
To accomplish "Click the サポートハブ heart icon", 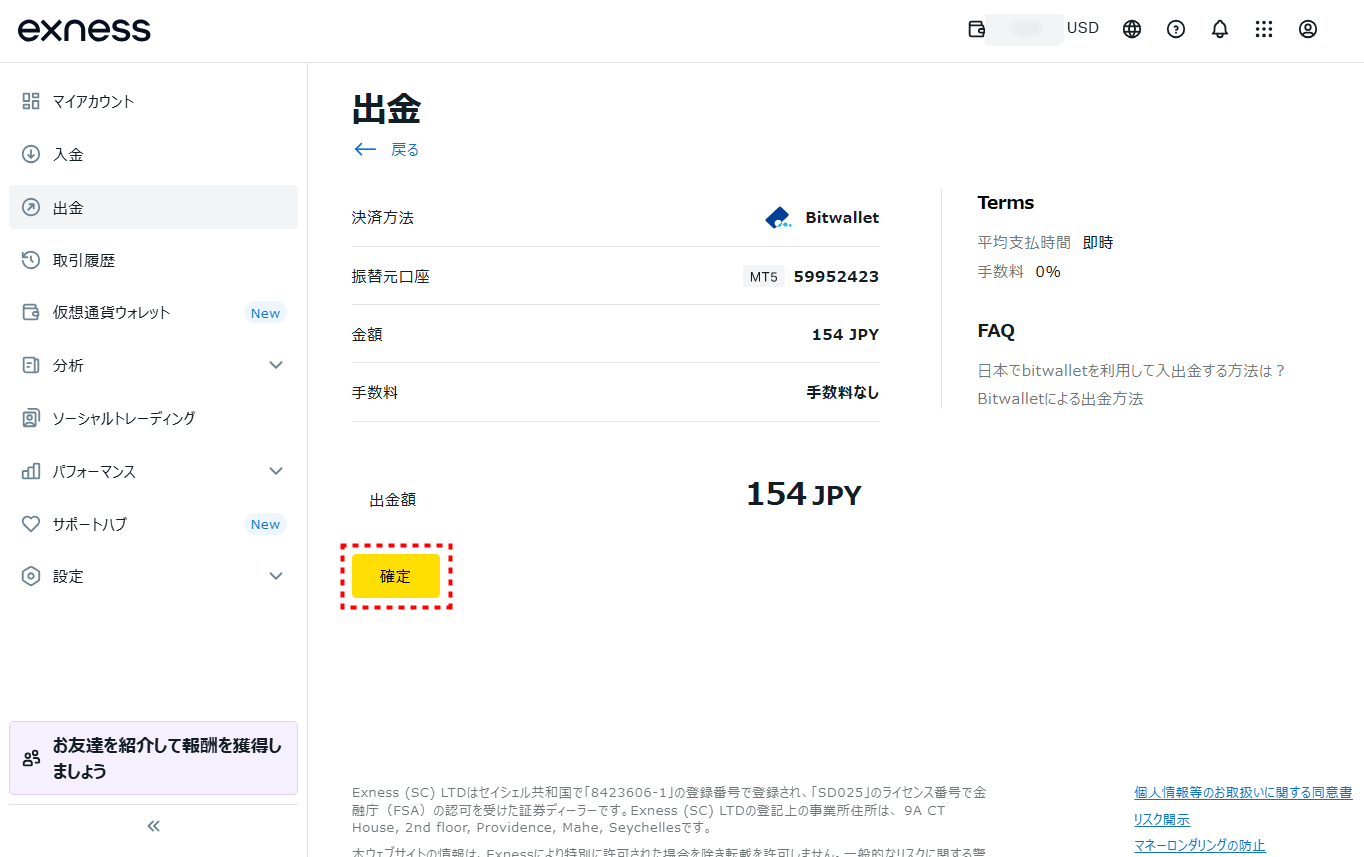I will click(x=31, y=524).
